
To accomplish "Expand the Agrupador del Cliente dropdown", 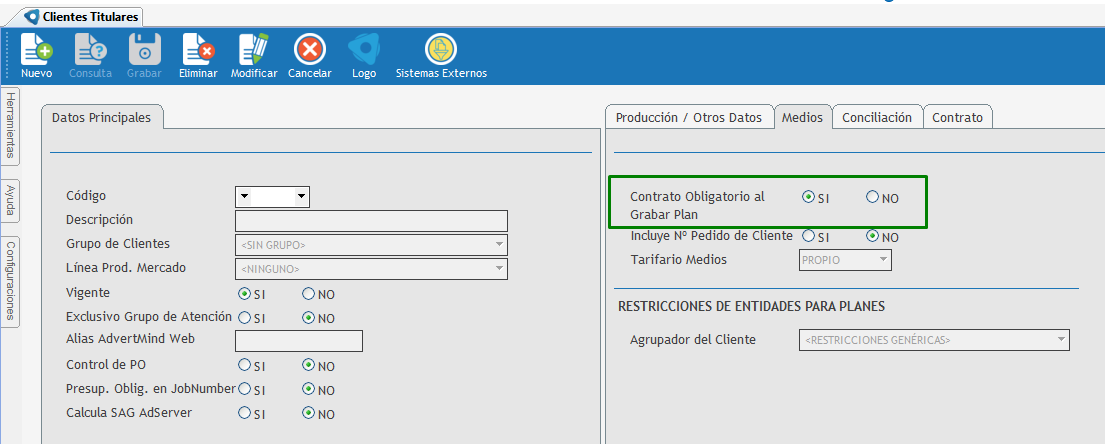I will tap(1061, 340).
